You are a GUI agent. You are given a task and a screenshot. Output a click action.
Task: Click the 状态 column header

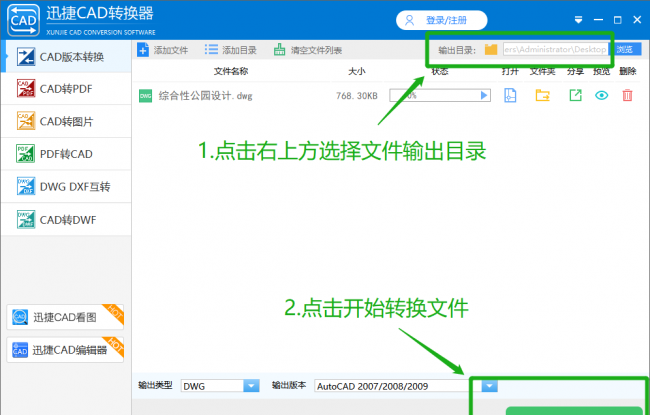click(x=440, y=71)
